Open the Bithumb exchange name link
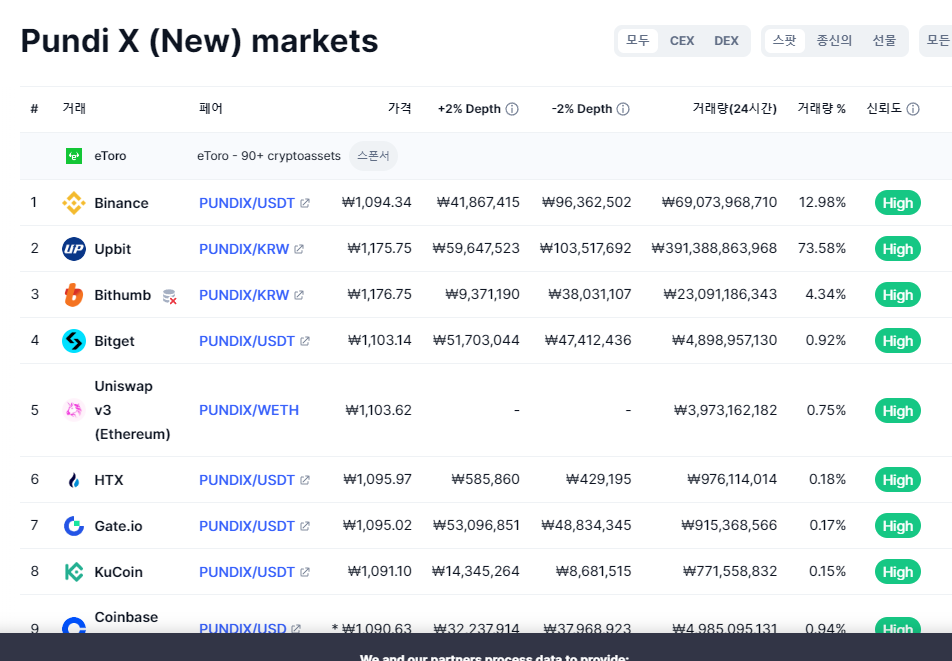 click(123, 295)
